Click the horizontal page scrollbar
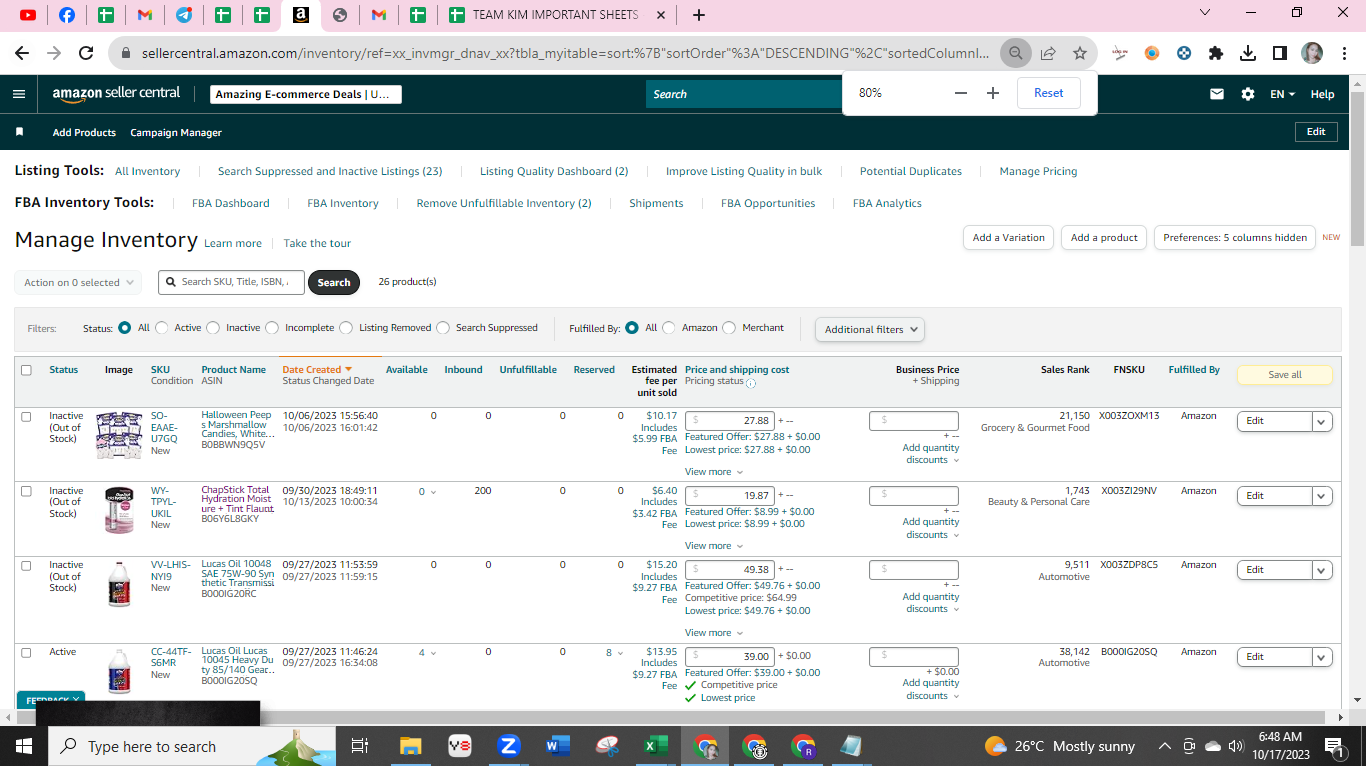 click(670, 717)
